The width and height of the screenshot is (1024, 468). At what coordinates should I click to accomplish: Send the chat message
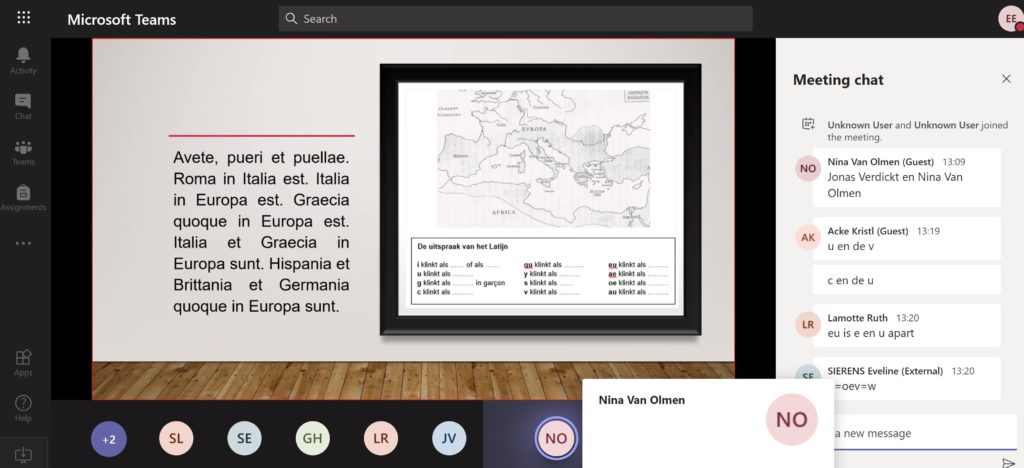click(x=1008, y=462)
